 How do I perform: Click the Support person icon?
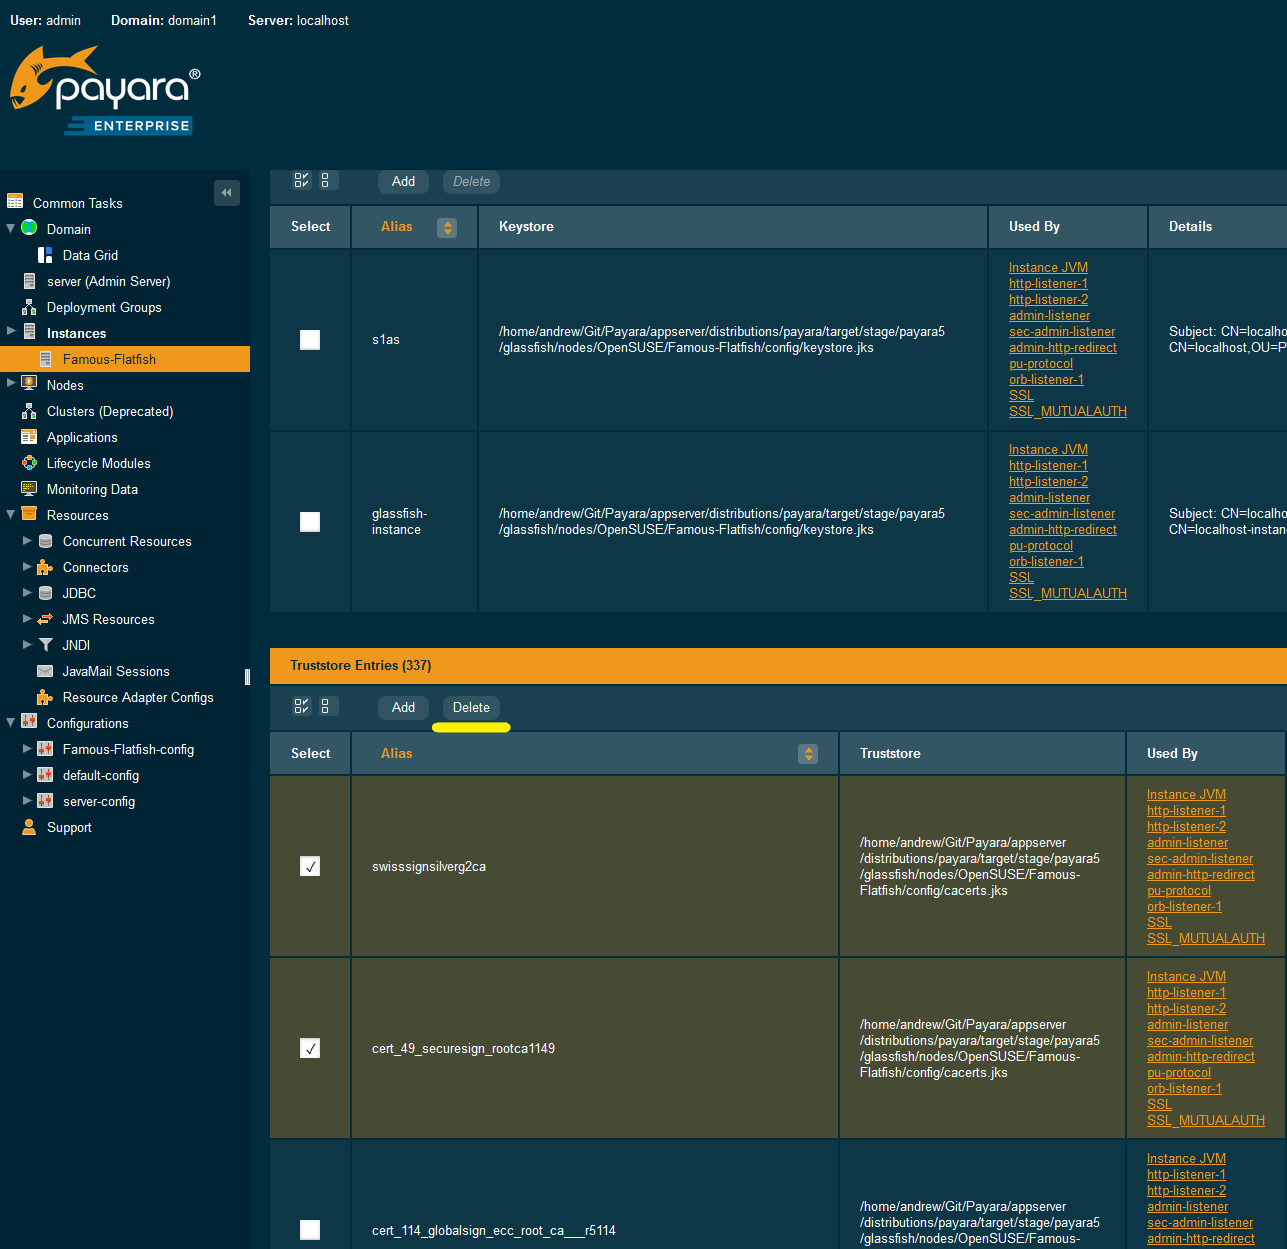[29, 827]
